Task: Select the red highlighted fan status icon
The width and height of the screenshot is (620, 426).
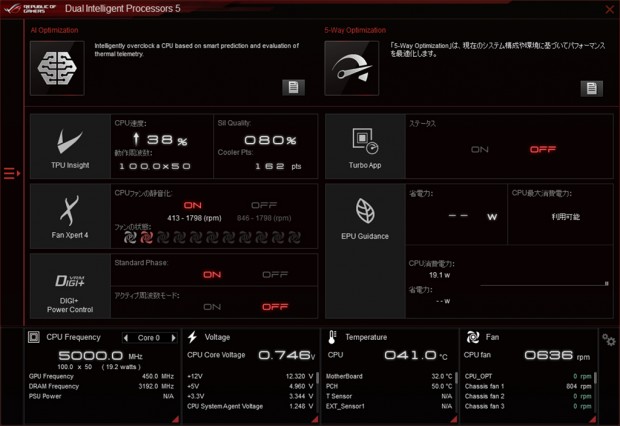Action: point(146,237)
